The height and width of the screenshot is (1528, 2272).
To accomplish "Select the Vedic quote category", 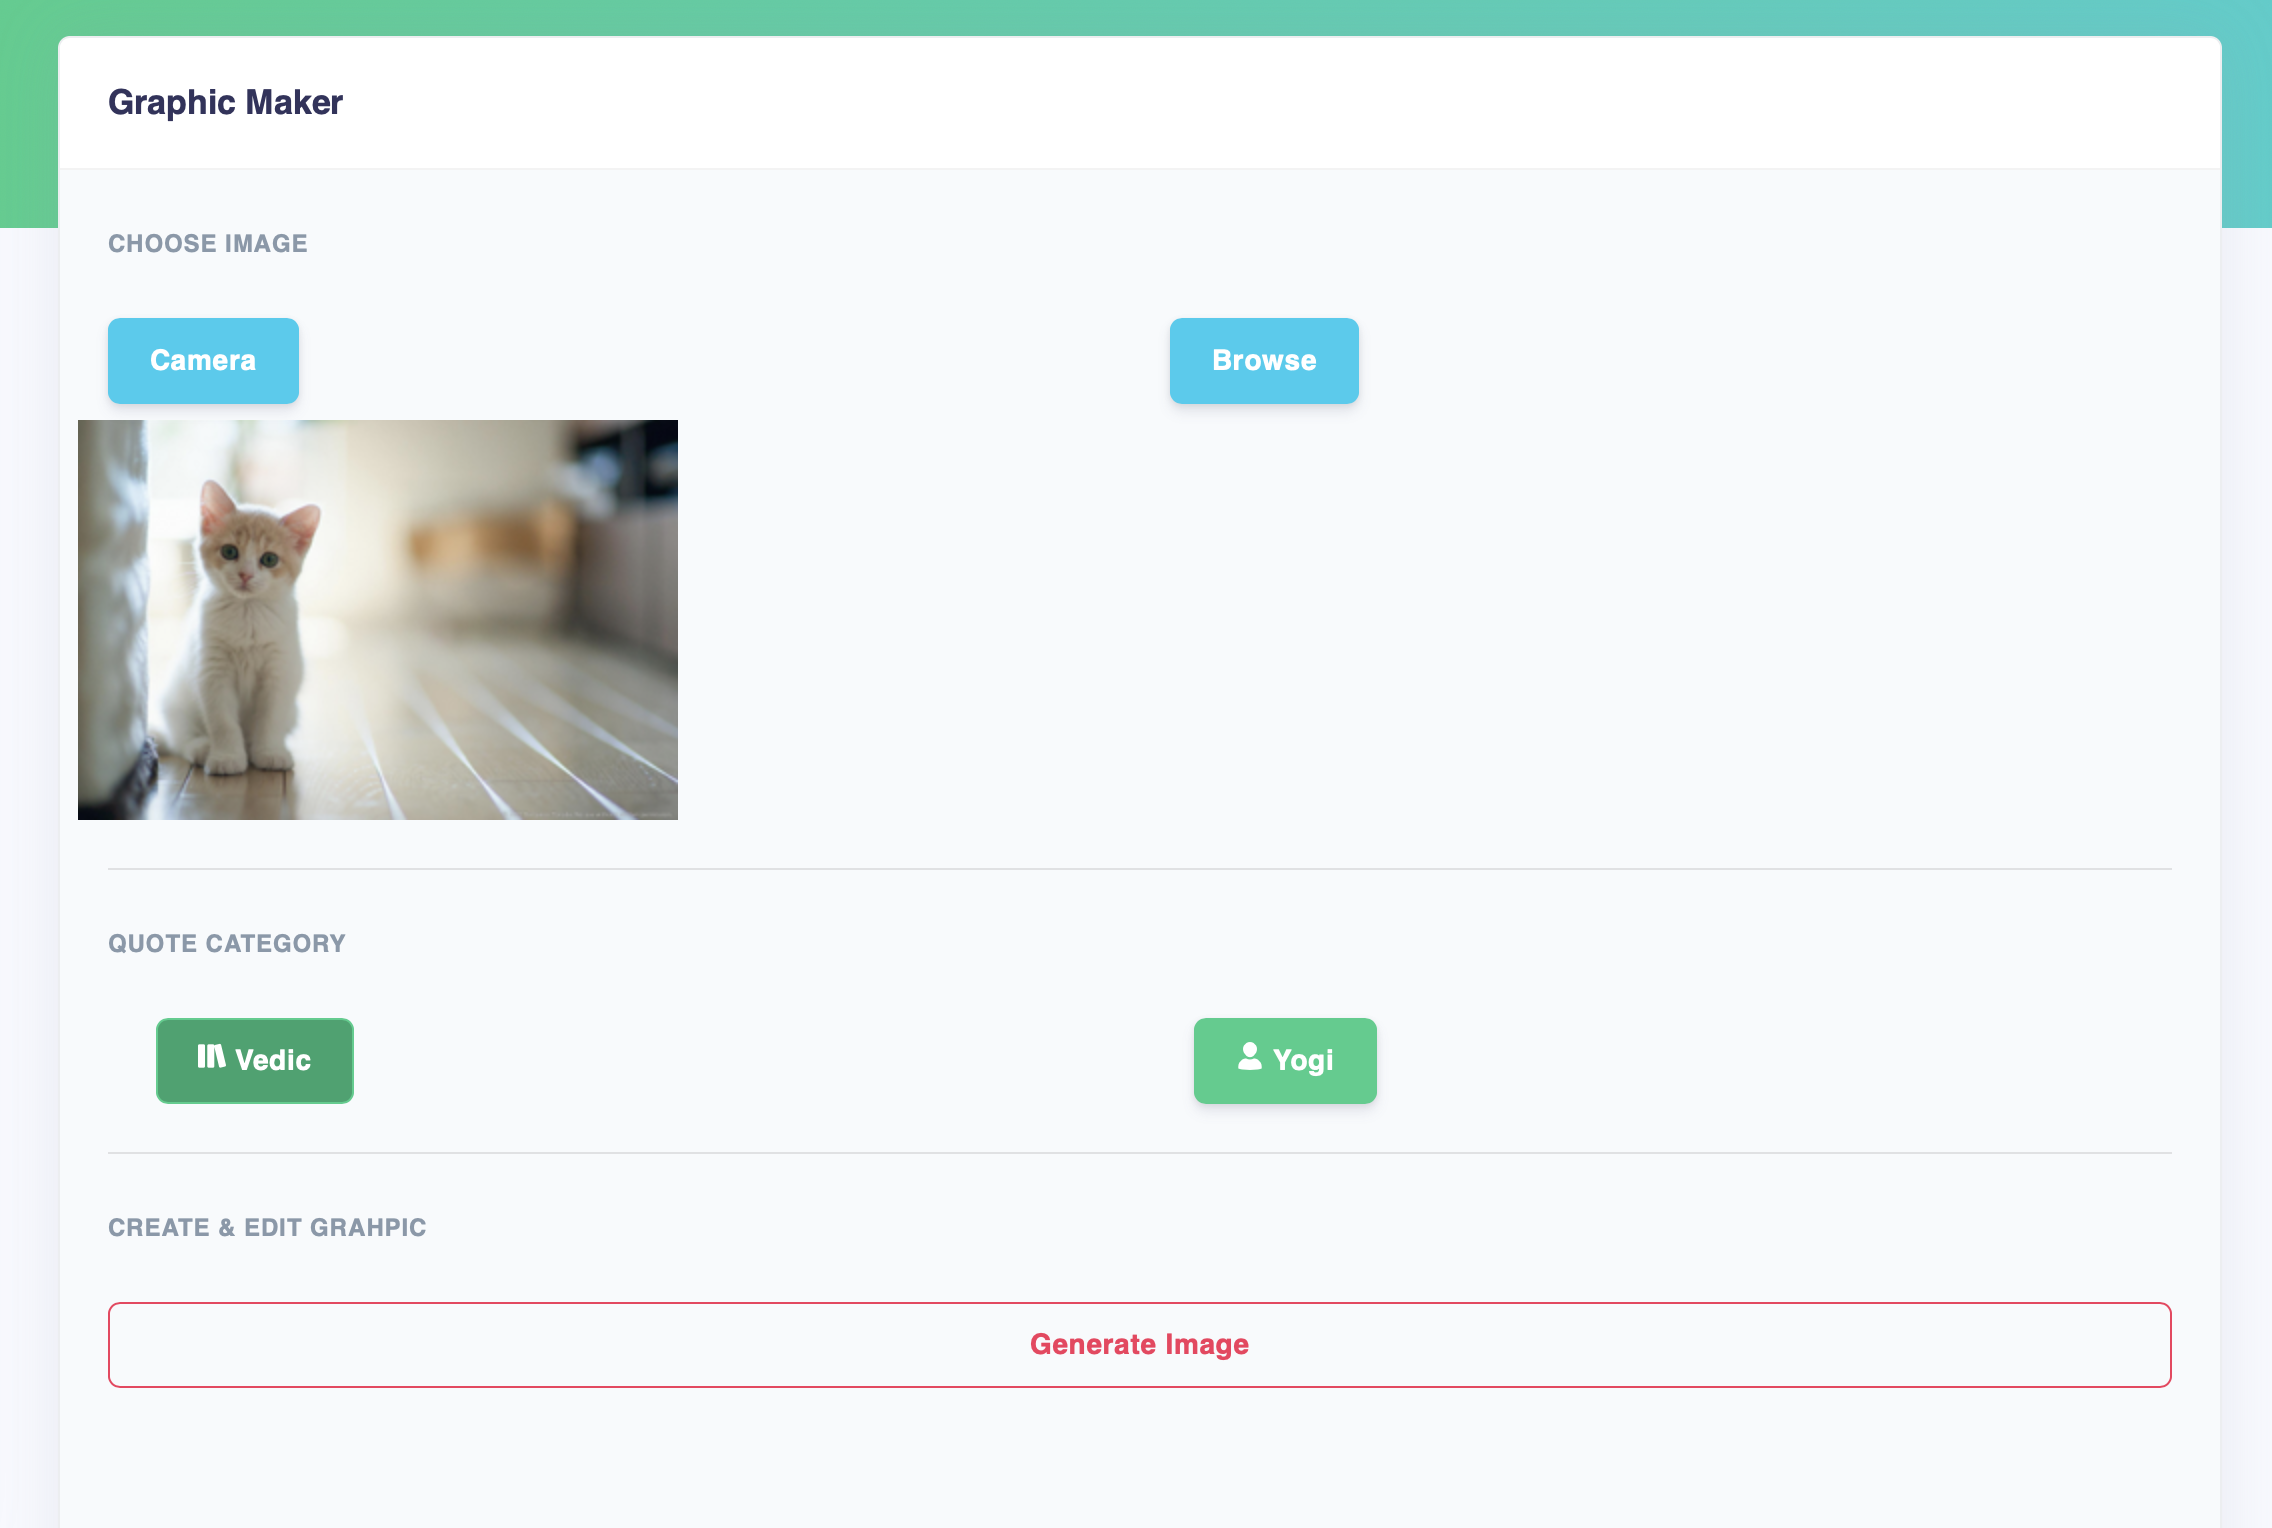I will [x=255, y=1061].
